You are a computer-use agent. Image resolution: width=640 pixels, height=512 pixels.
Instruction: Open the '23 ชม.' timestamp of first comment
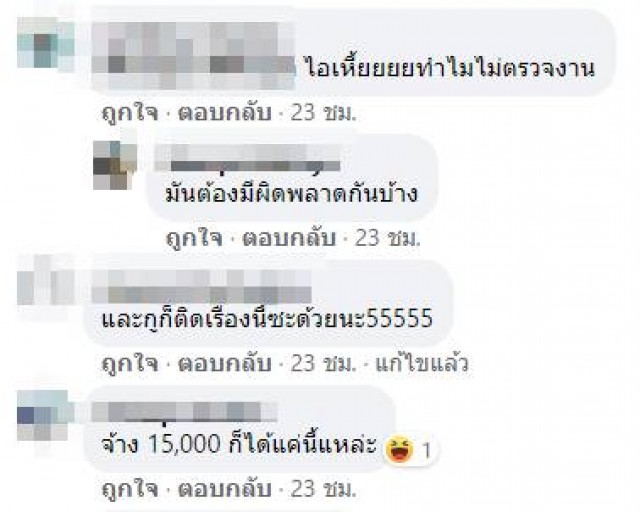coord(323,112)
